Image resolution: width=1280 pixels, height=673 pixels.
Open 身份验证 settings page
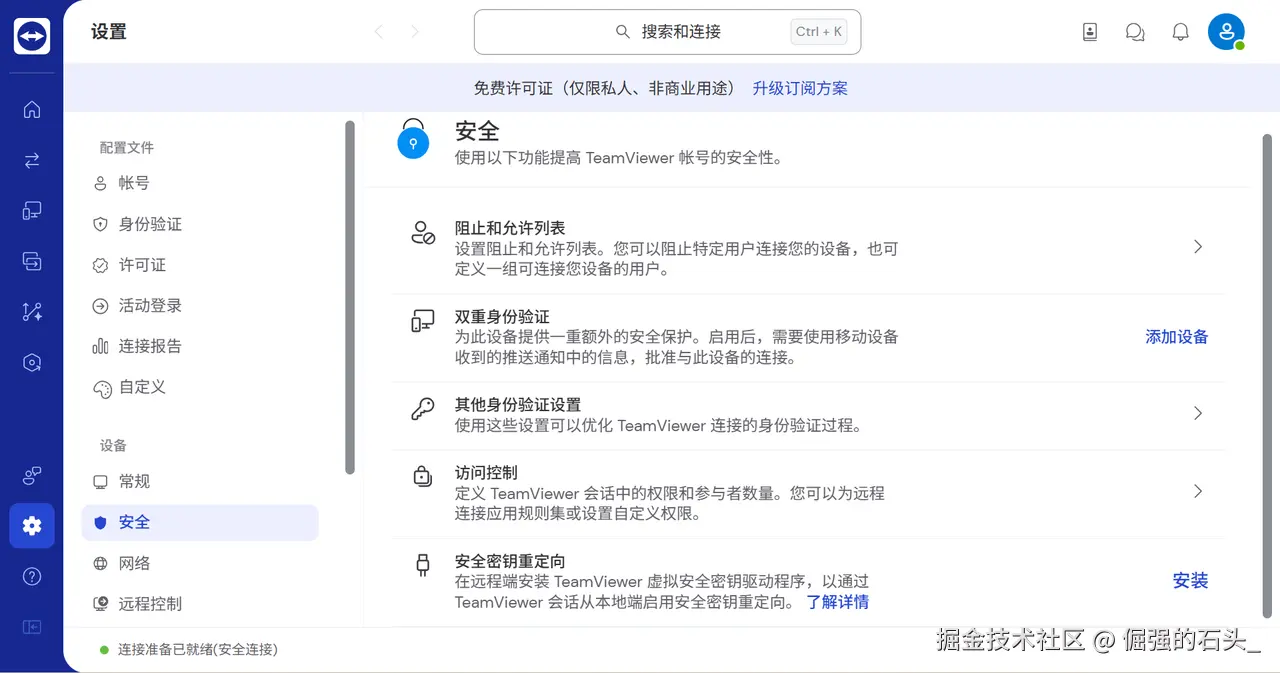pyautogui.click(x=200, y=224)
